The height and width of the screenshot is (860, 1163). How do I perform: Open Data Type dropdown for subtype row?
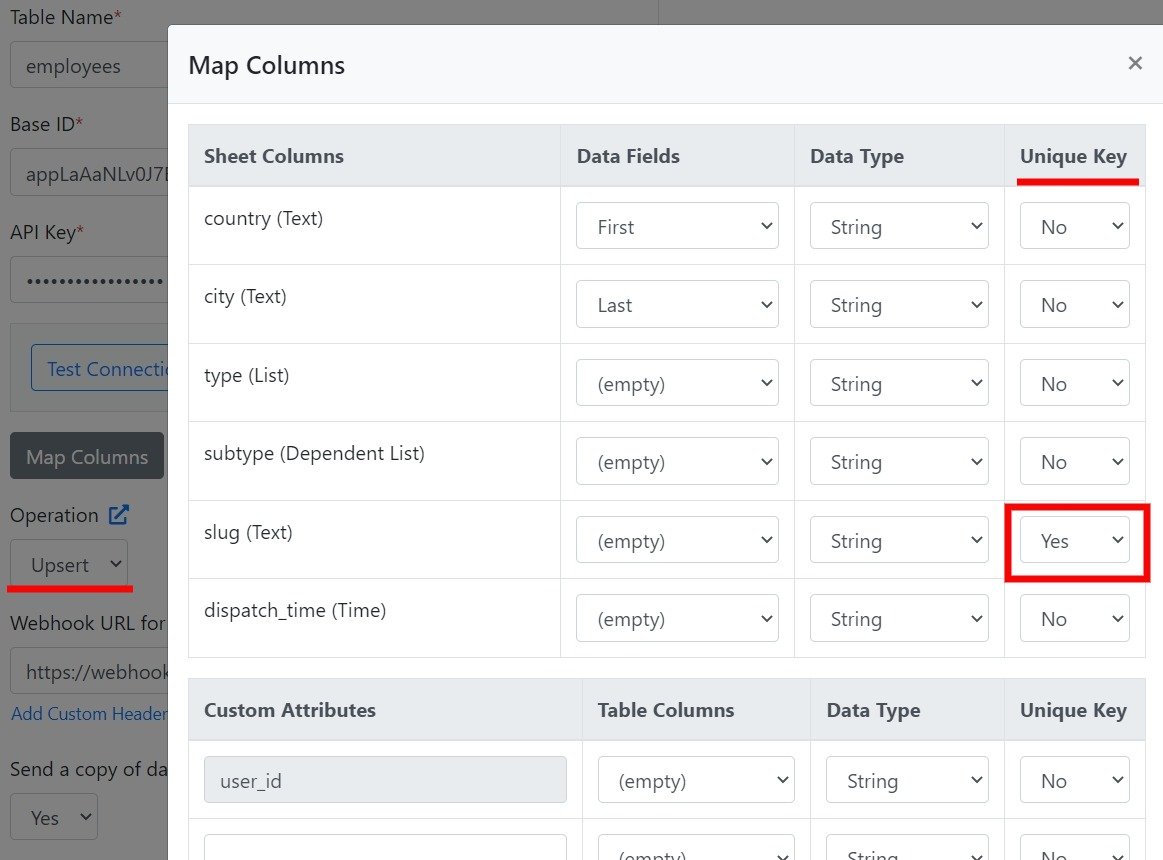click(x=899, y=462)
